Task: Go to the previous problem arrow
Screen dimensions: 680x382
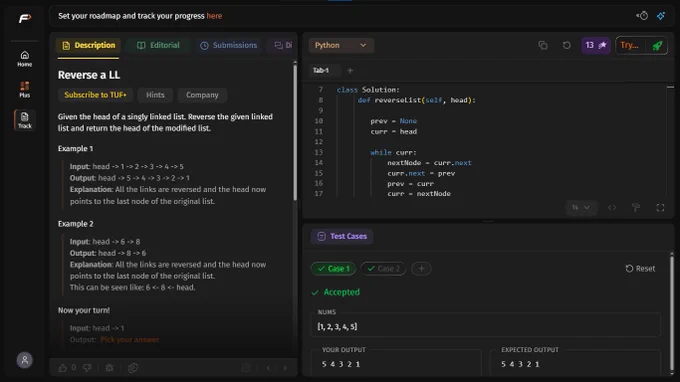Action: 268,368
